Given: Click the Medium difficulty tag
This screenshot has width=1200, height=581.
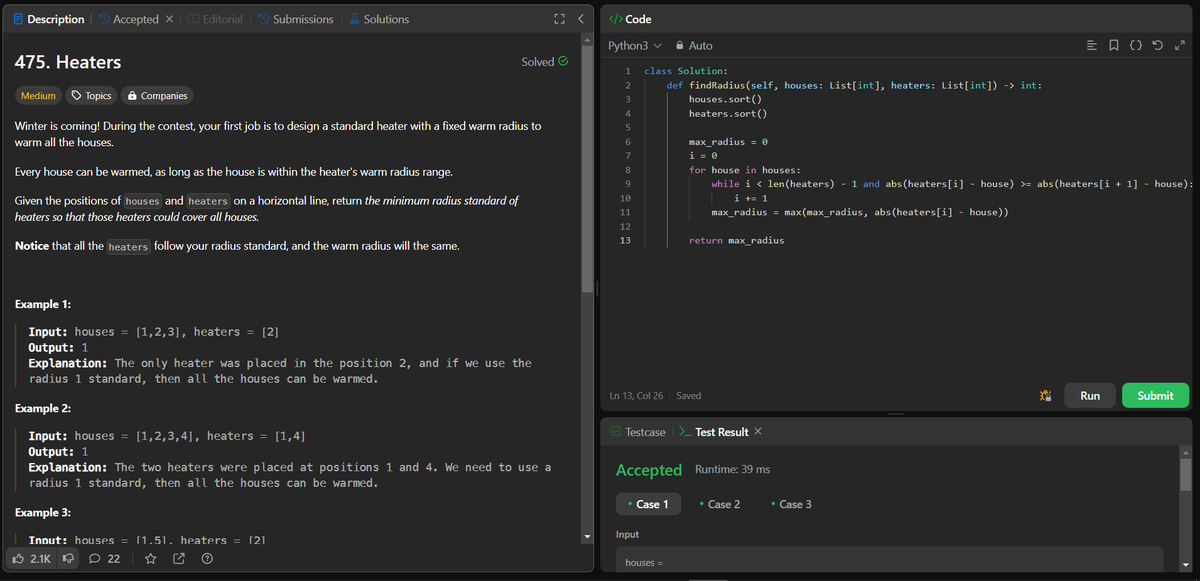Looking at the screenshot, I should [x=38, y=96].
